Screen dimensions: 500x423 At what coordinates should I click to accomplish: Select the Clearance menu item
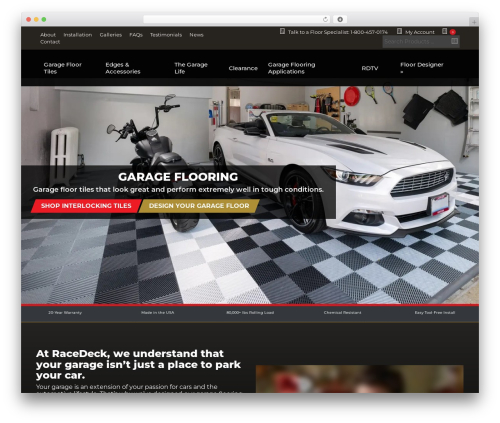(x=243, y=68)
